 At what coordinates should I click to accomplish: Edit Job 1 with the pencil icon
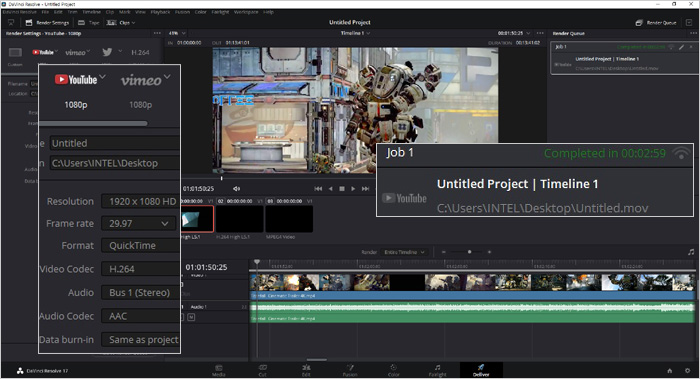click(681, 46)
